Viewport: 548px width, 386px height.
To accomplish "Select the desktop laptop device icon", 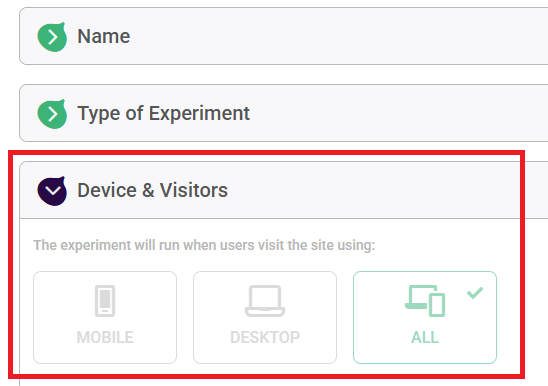I will (x=265, y=301).
